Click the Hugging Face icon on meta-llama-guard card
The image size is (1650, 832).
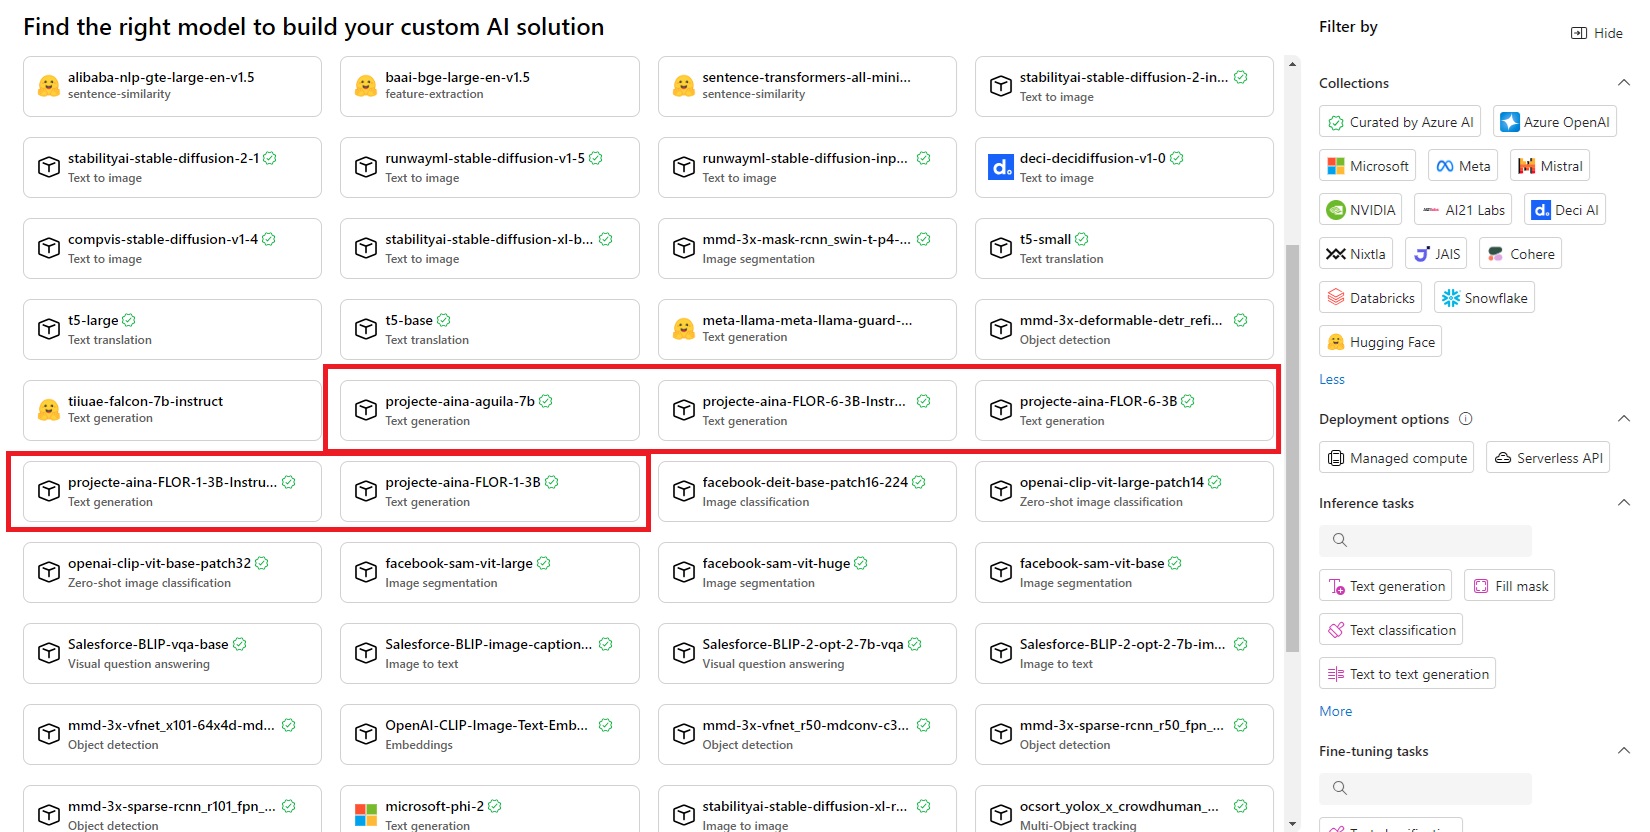(684, 329)
